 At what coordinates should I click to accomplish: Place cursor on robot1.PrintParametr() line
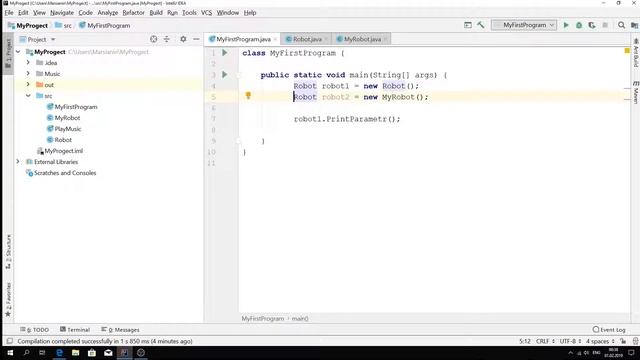pyautogui.click(x=347, y=119)
